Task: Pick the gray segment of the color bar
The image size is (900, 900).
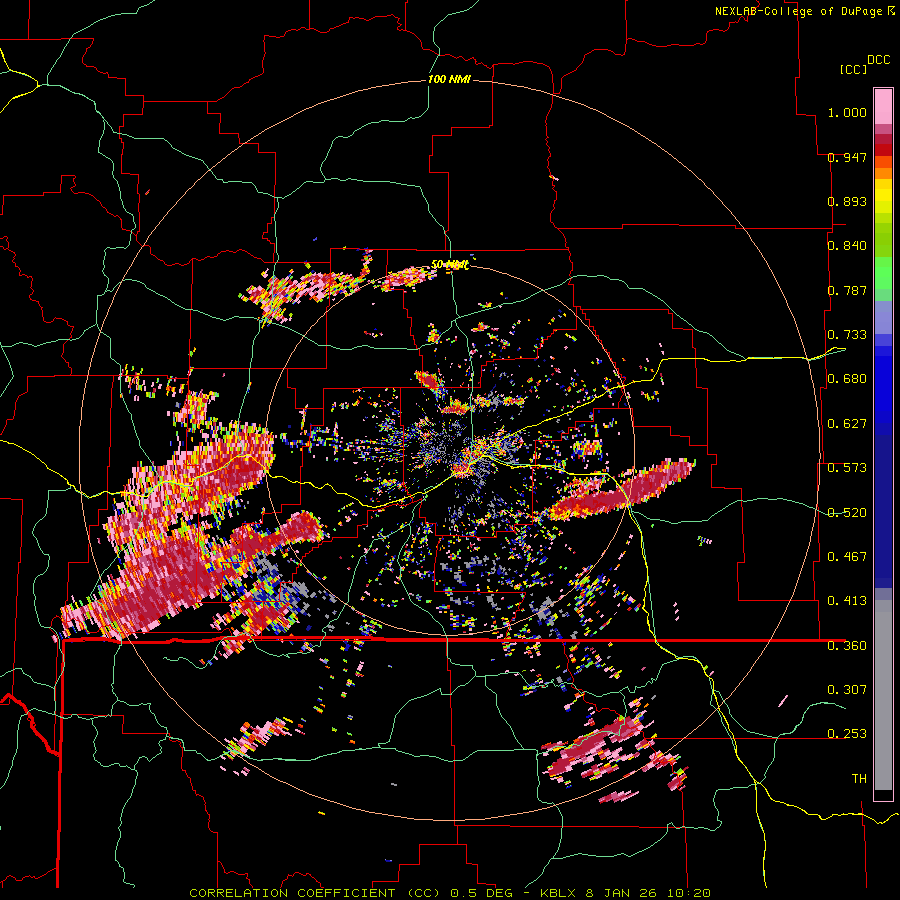Action: point(883,695)
